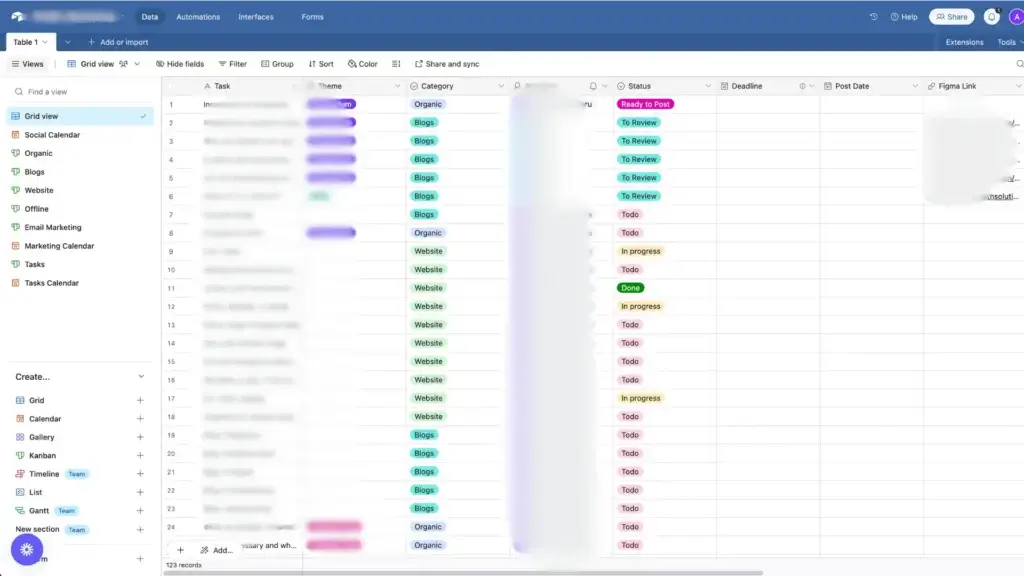Select the active Grid view in sidebar

80,116
